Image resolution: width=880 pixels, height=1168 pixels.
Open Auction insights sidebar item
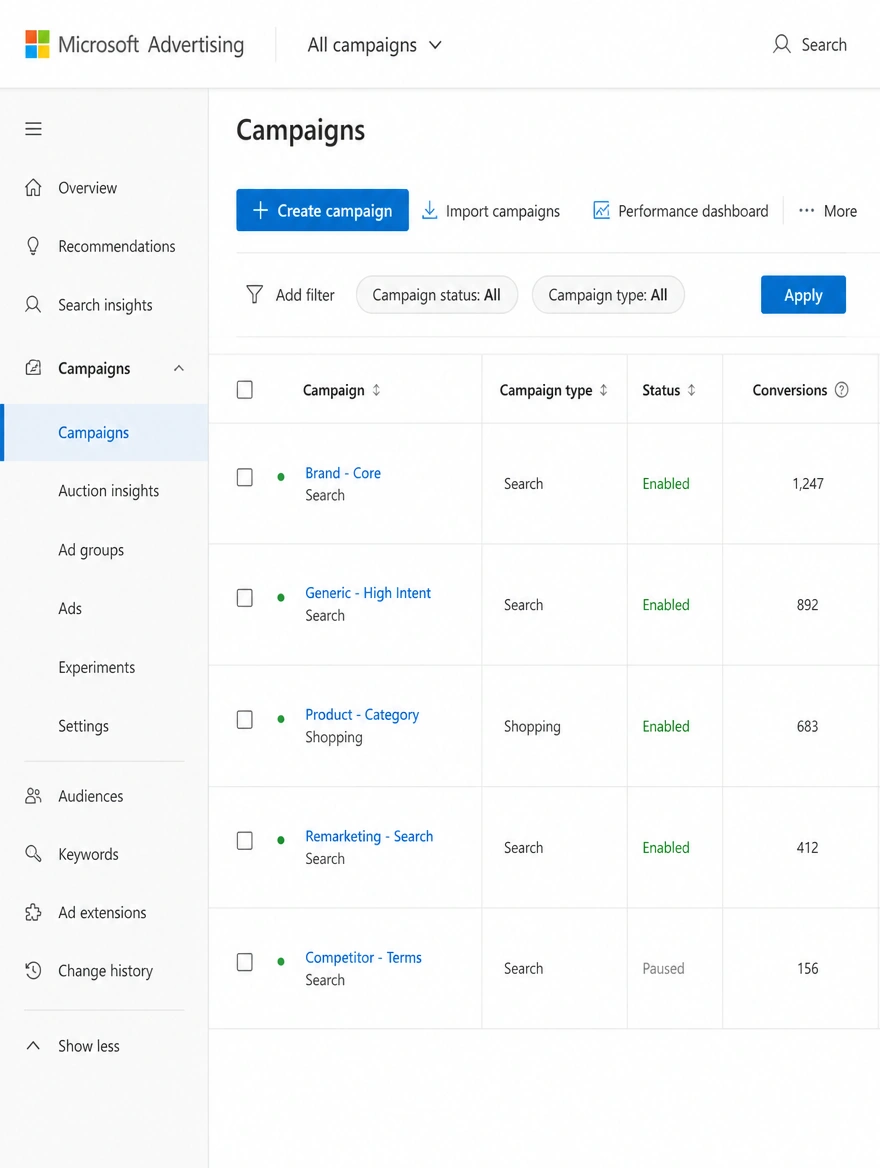coord(109,491)
